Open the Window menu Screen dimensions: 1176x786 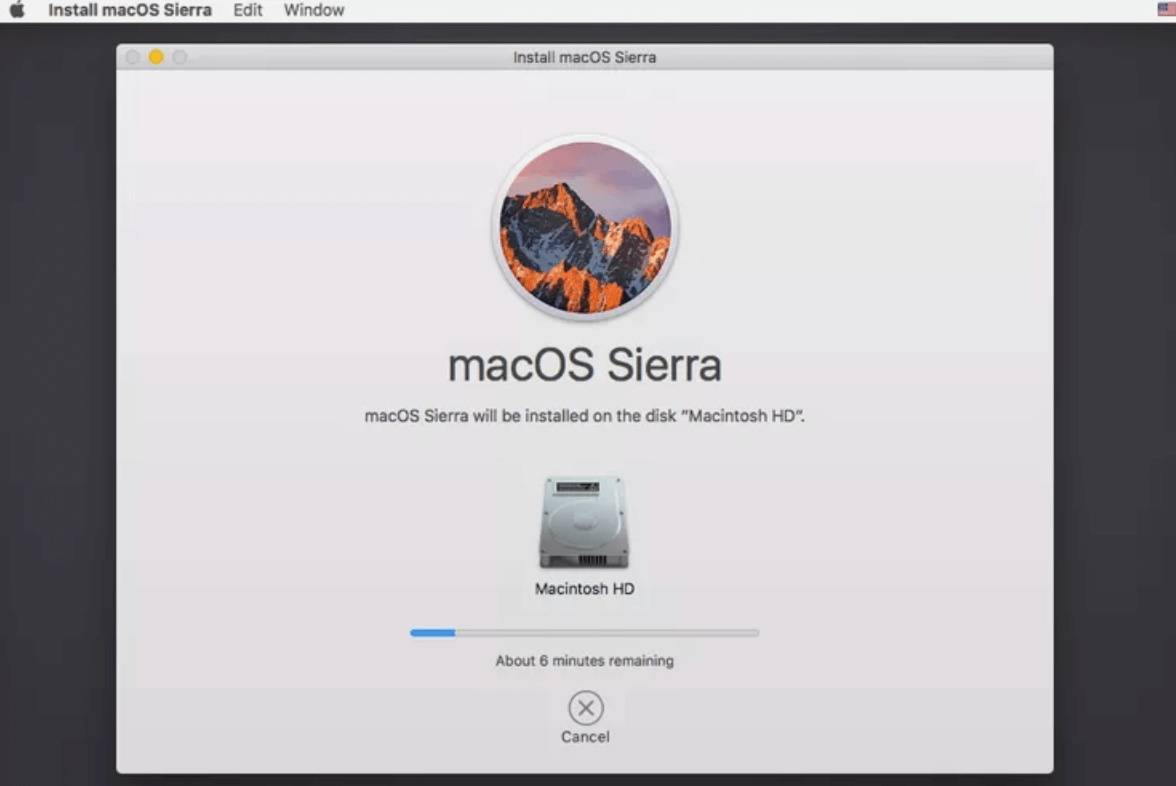click(x=313, y=10)
